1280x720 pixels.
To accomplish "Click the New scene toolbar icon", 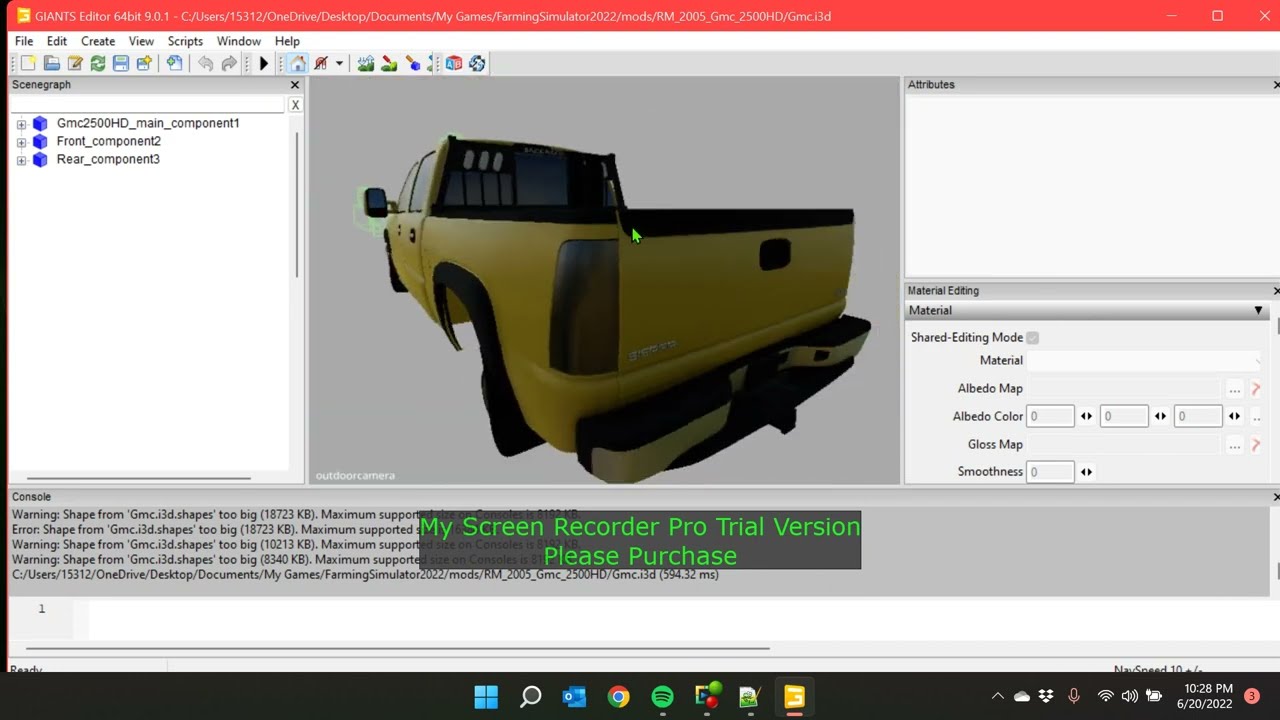I will (x=28, y=63).
